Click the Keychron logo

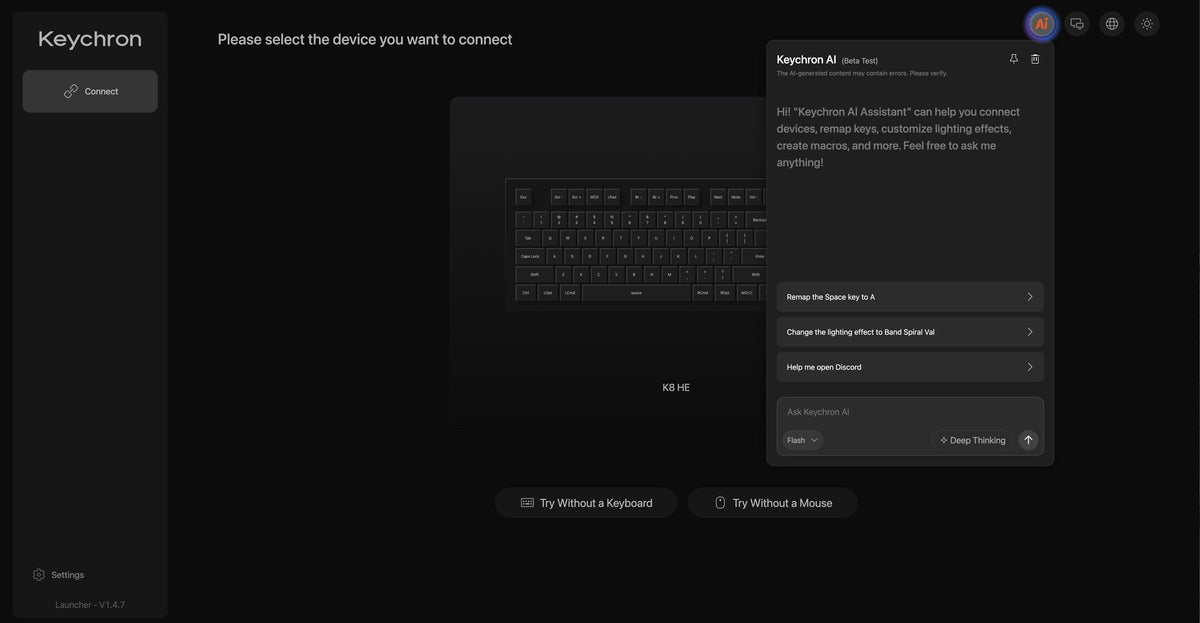[x=90, y=40]
